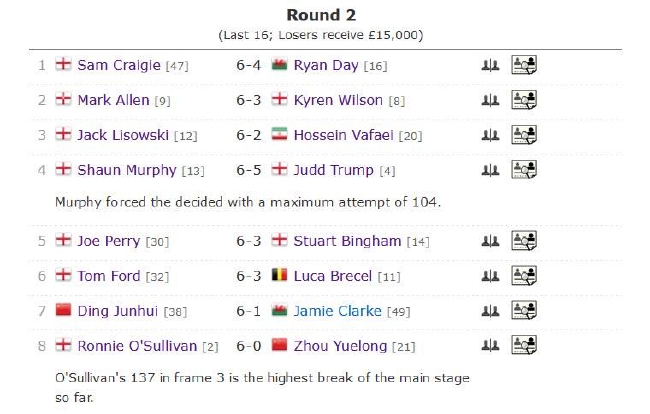650x414 pixels.
Task: Open Jamie Clarke player link
Action: tap(337, 311)
